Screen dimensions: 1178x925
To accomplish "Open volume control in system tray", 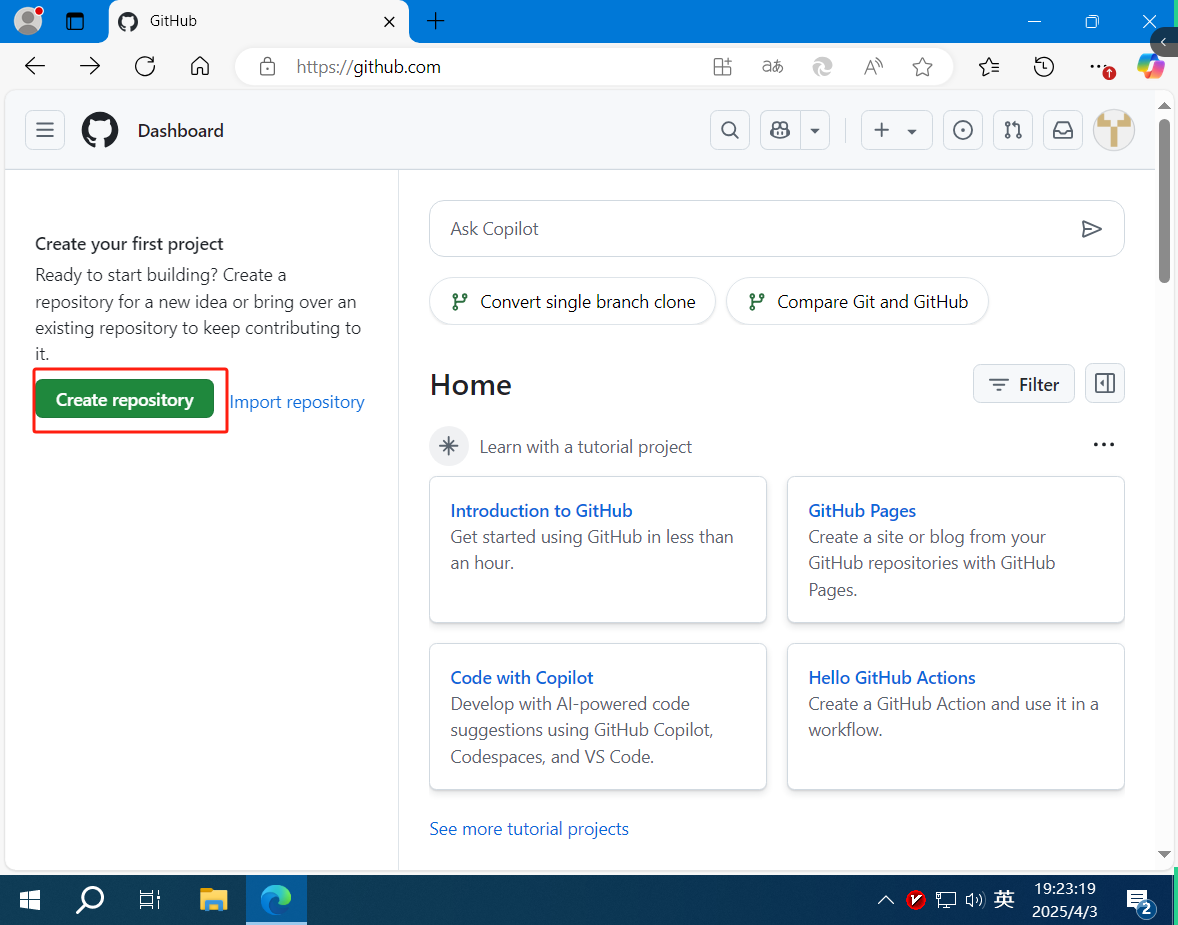I will pyautogui.click(x=974, y=899).
